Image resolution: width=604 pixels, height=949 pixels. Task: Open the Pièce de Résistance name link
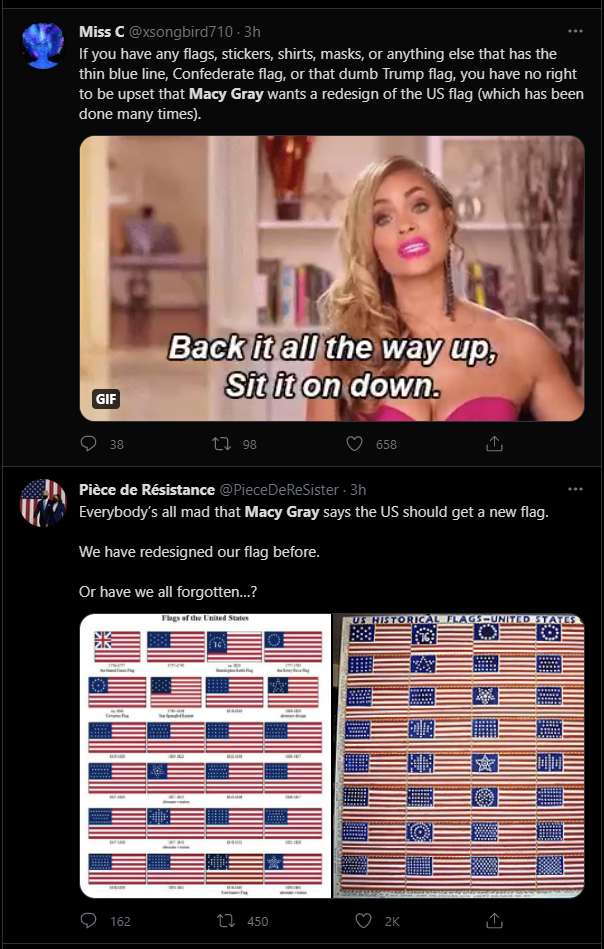point(147,489)
